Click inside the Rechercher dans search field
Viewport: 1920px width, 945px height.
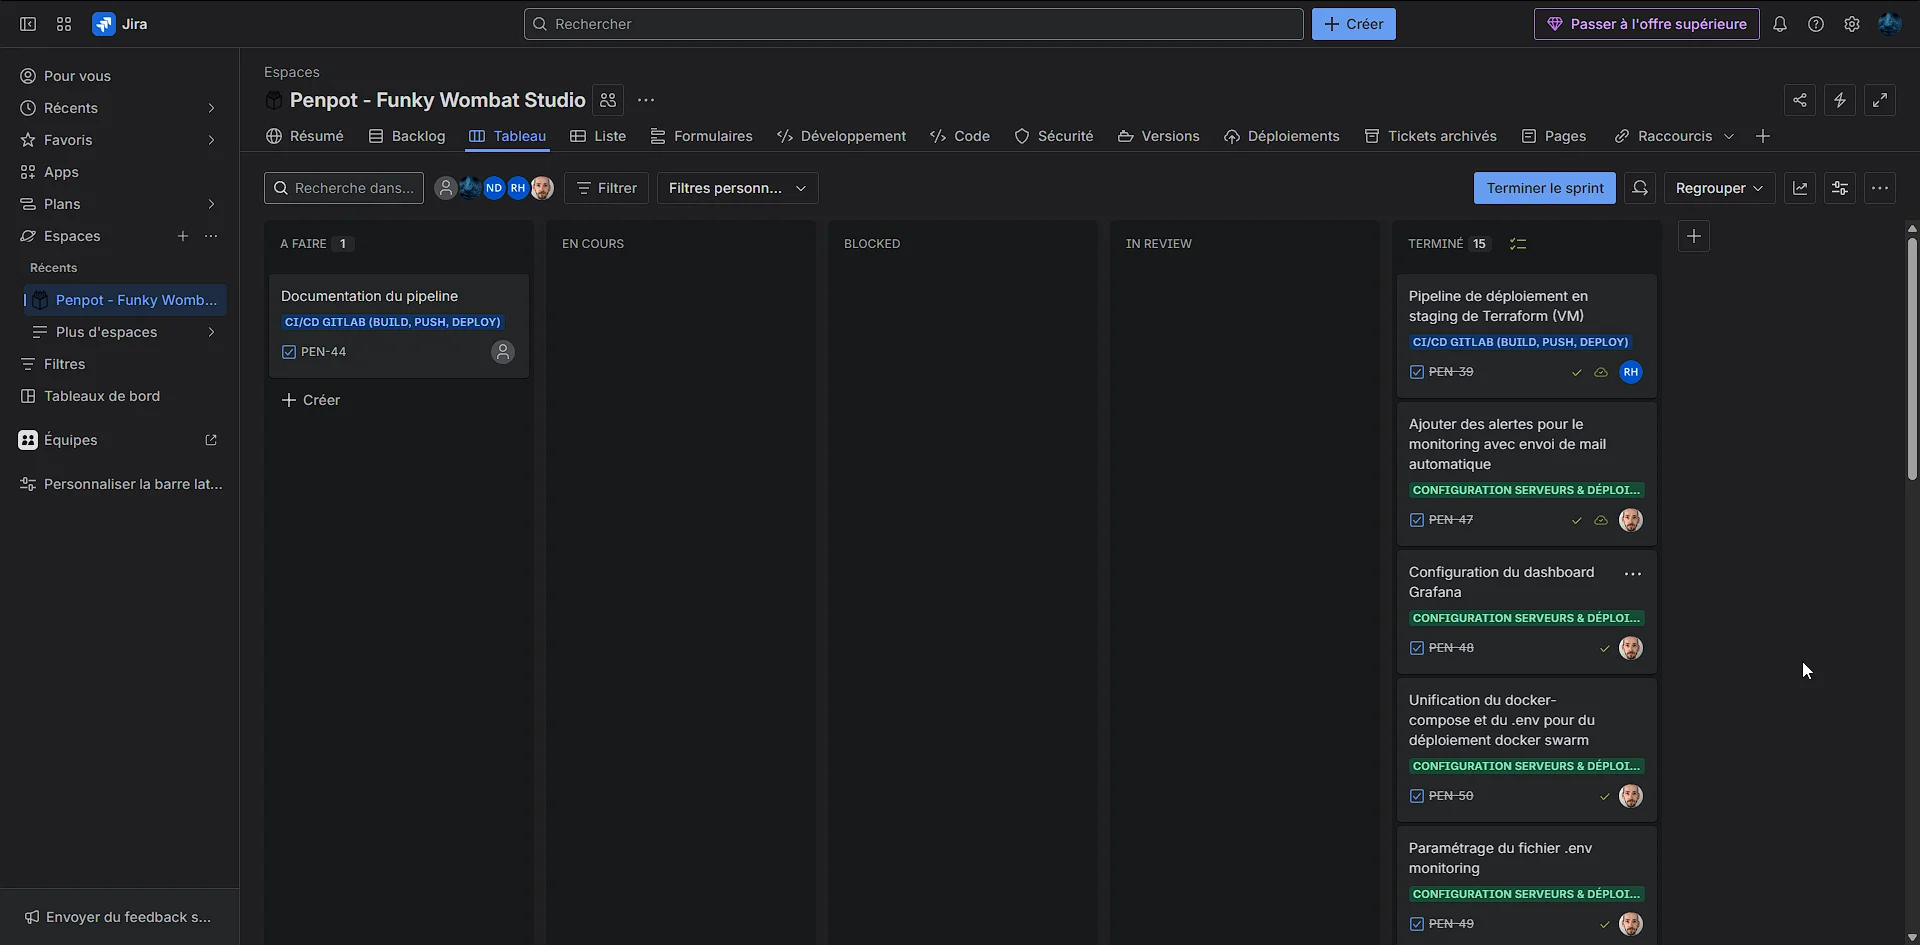tap(343, 188)
